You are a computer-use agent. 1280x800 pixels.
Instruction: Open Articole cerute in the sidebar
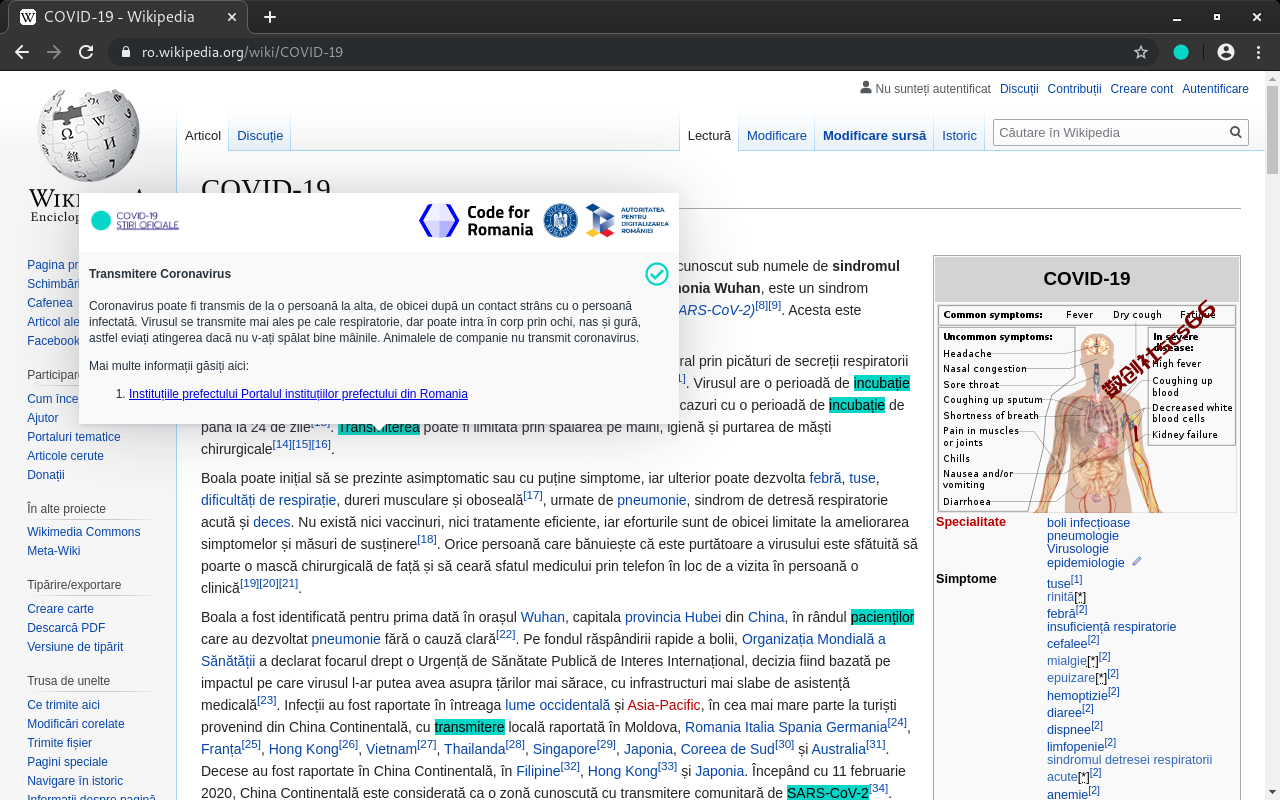65,456
